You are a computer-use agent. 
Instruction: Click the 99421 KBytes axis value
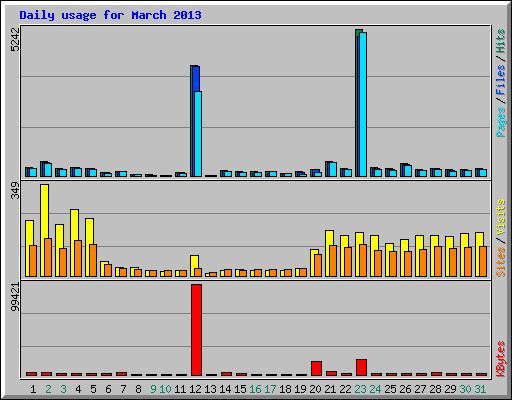coord(15,297)
